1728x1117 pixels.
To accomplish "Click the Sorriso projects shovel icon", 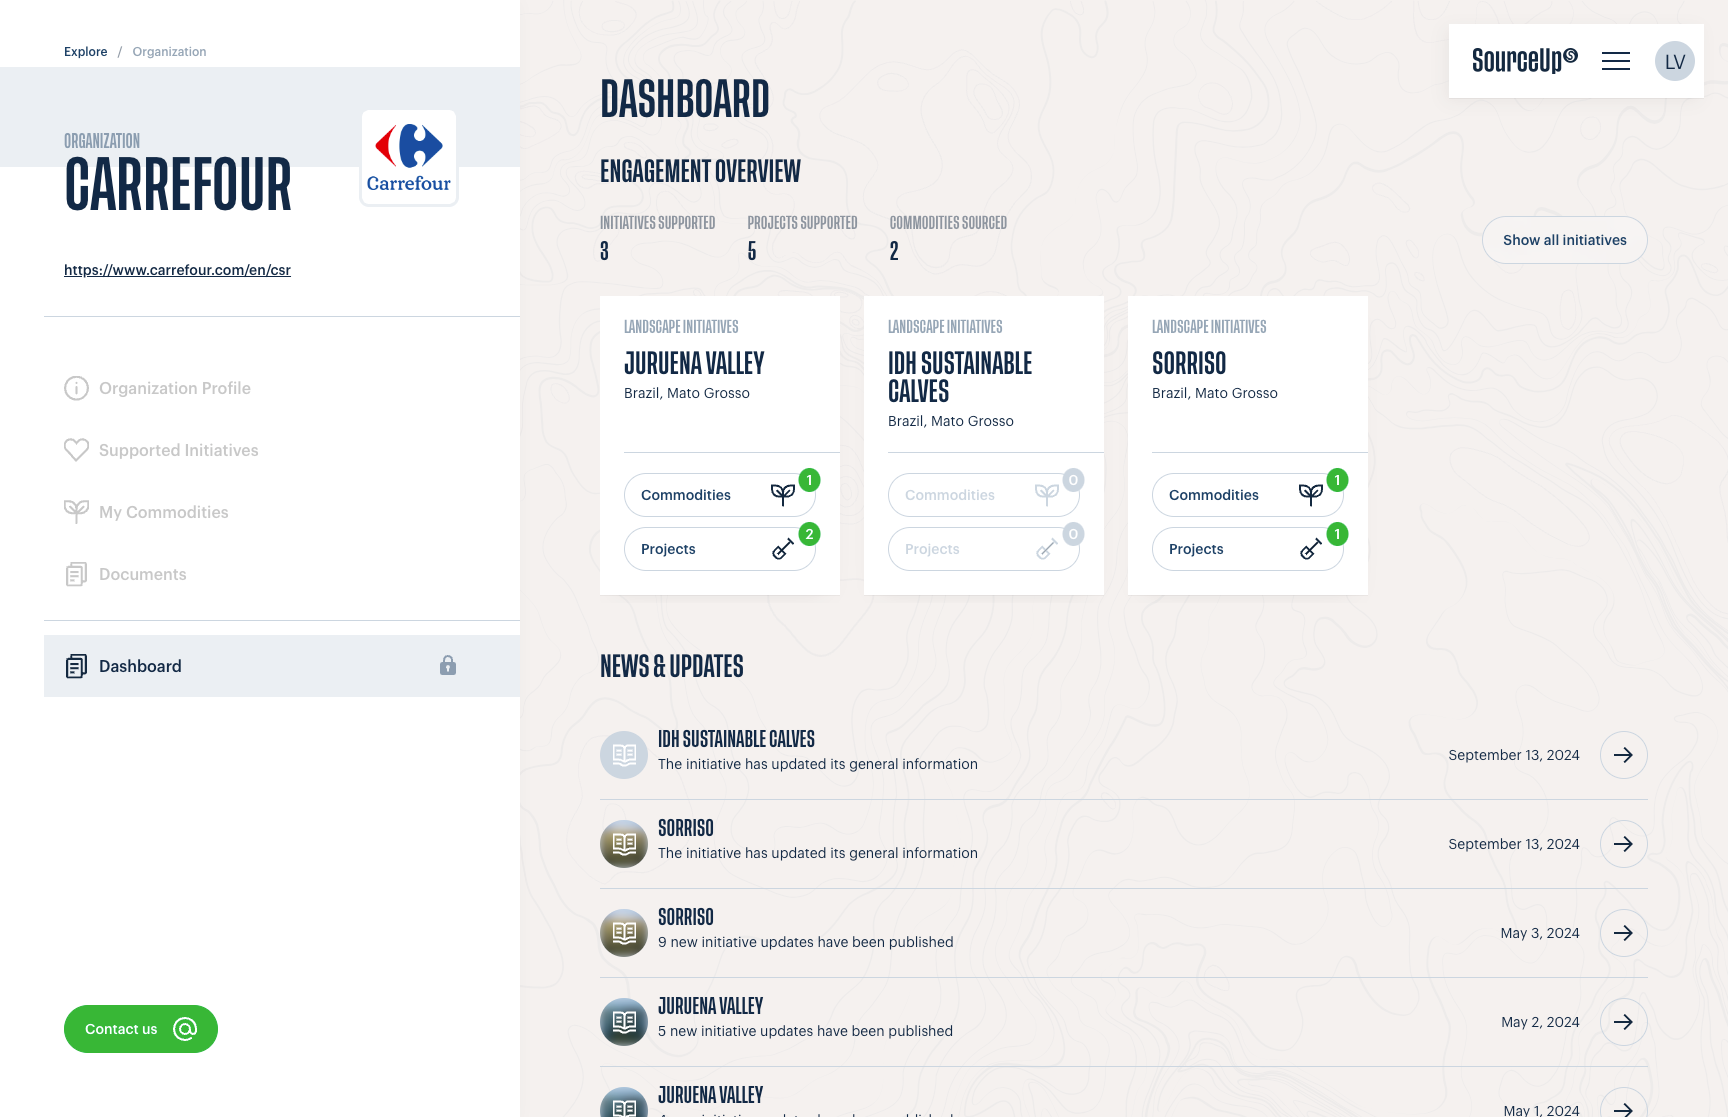I will click(1311, 548).
